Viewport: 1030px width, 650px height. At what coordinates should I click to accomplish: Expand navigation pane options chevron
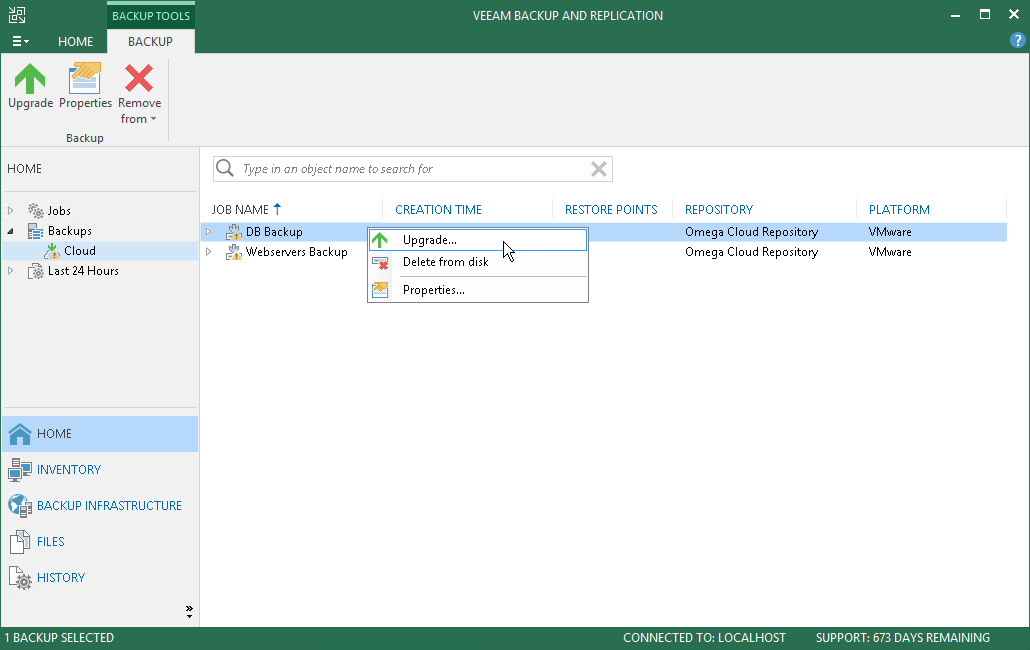189,612
